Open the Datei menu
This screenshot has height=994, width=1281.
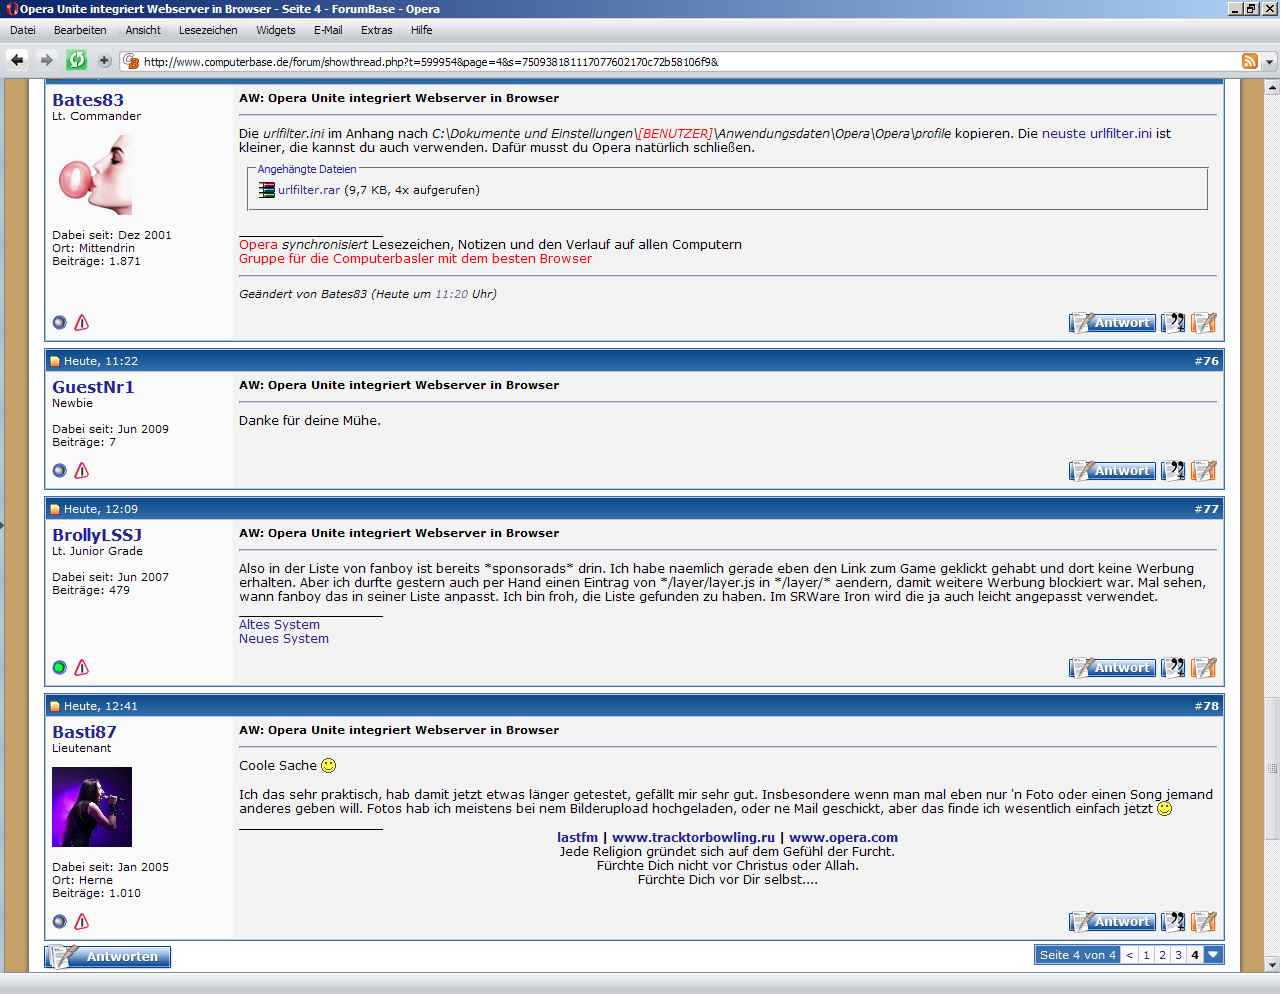(23, 30)
